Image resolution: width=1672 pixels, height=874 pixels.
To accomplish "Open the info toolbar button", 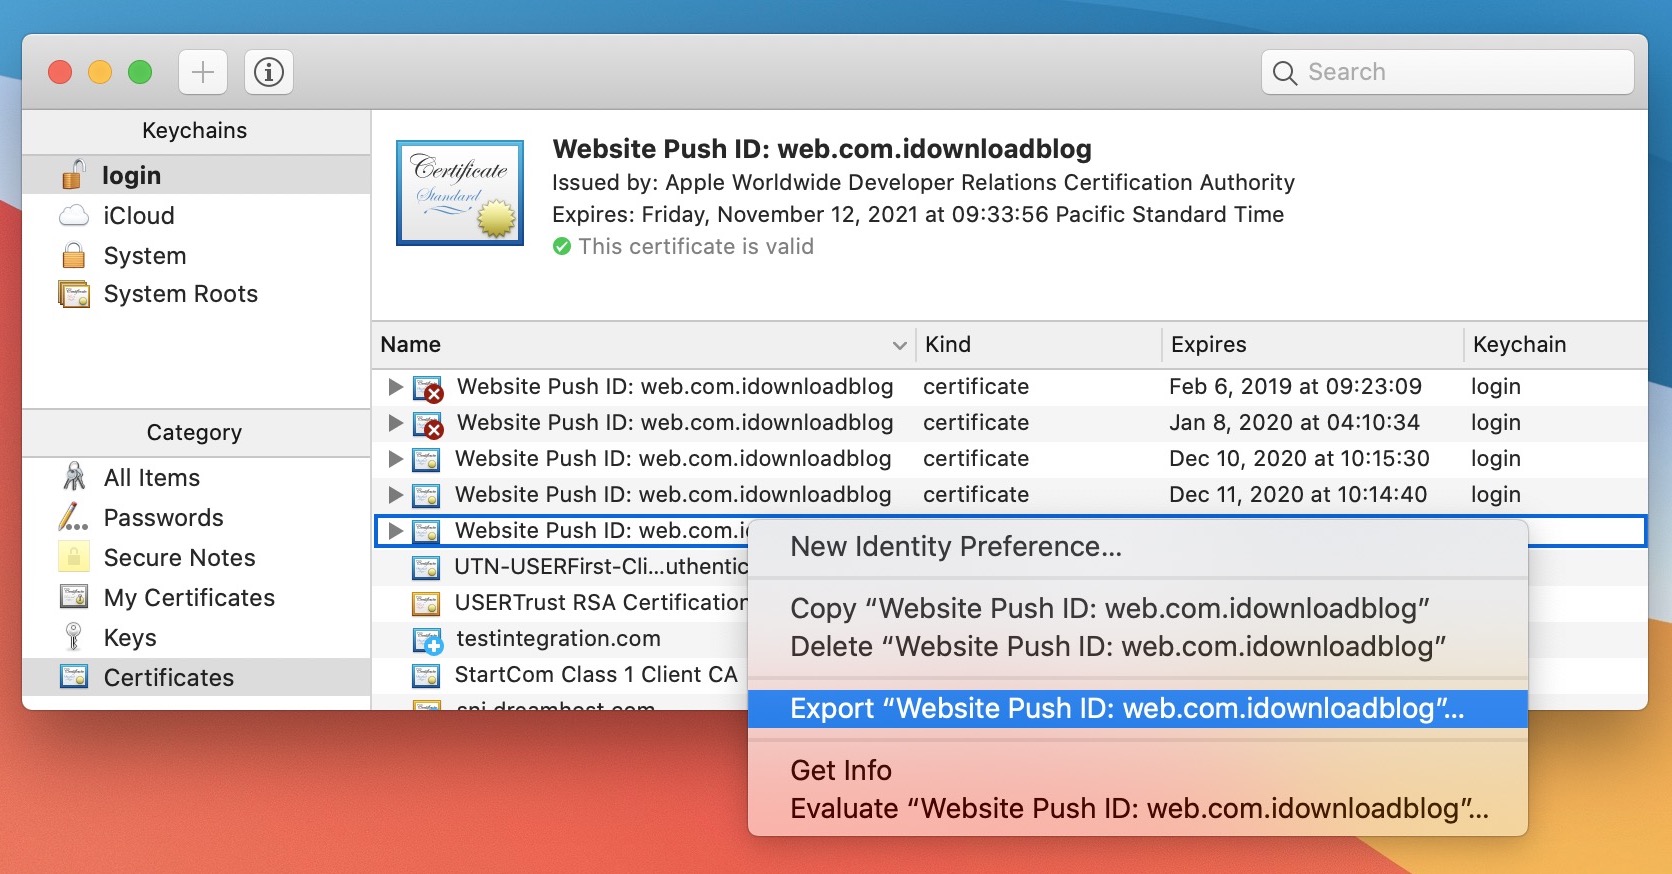I will pos(268,72).
